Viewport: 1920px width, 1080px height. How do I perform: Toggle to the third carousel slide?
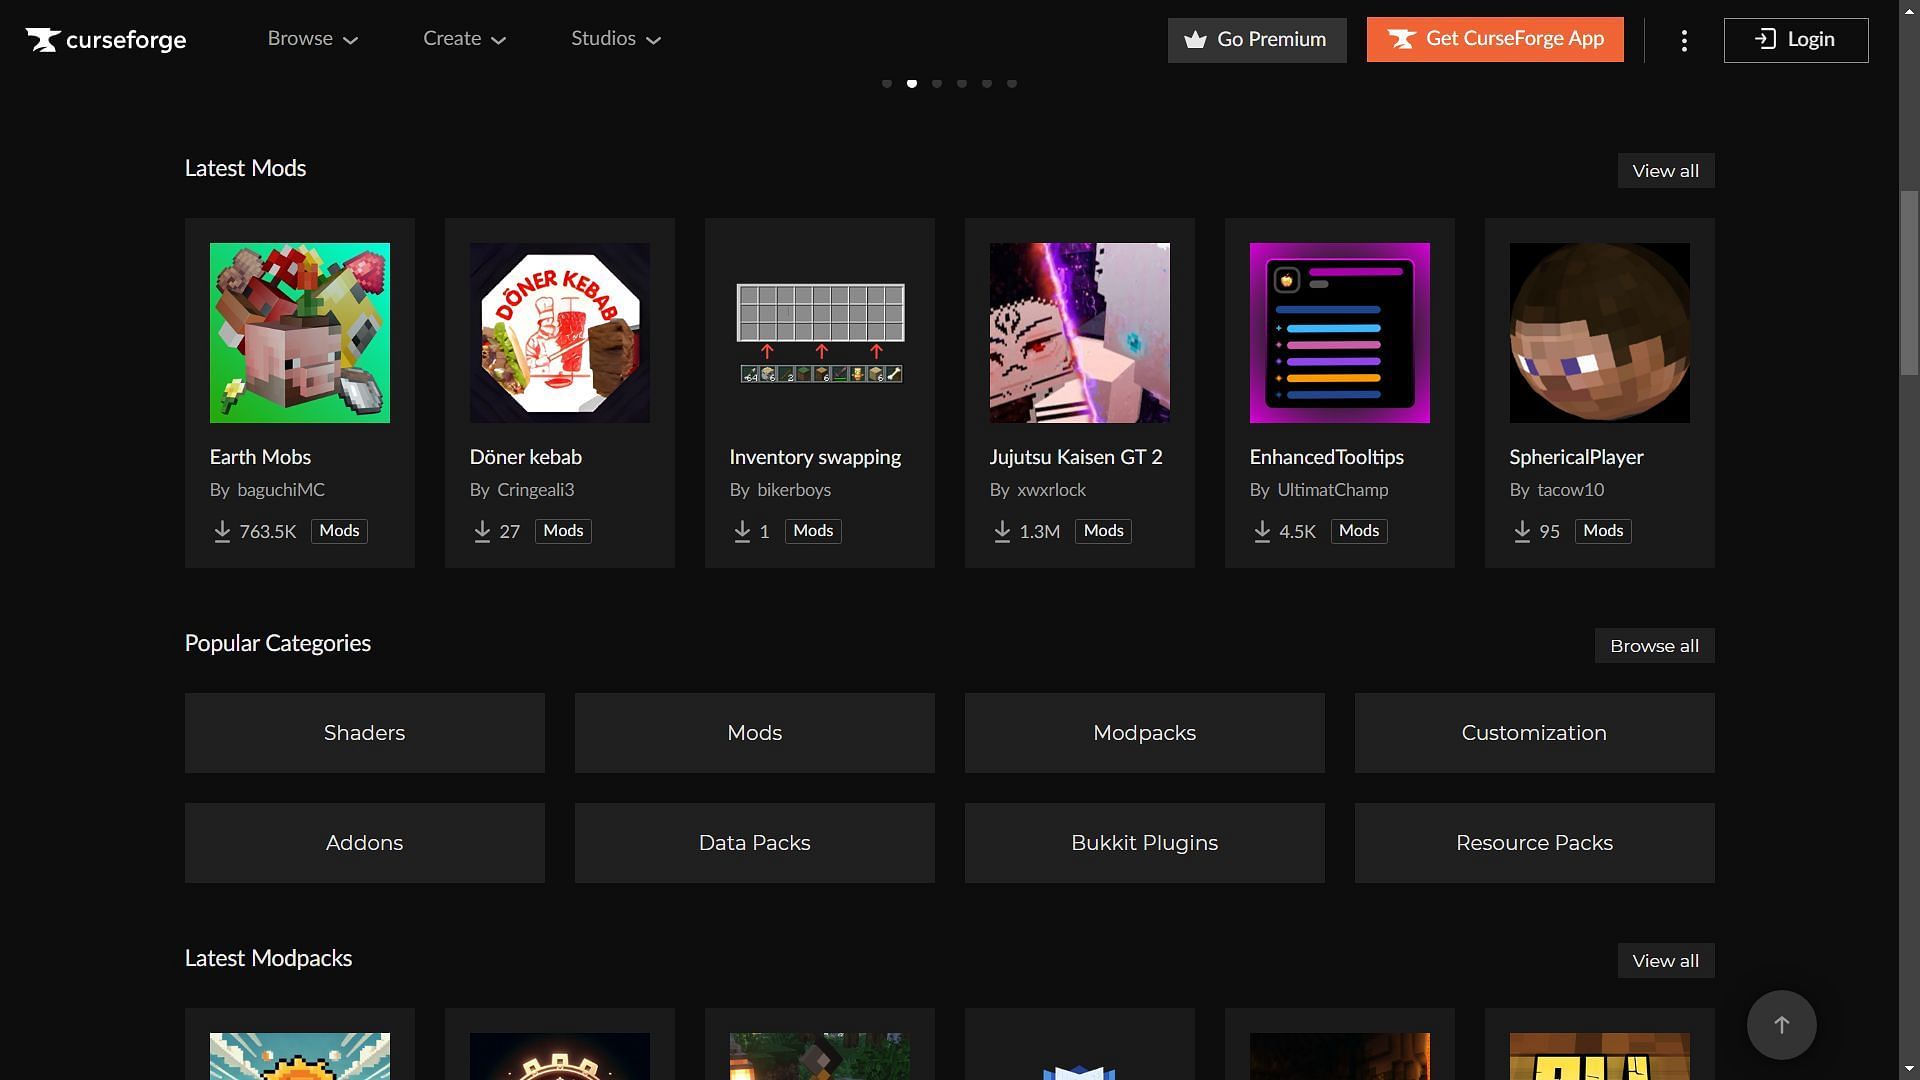938,82
